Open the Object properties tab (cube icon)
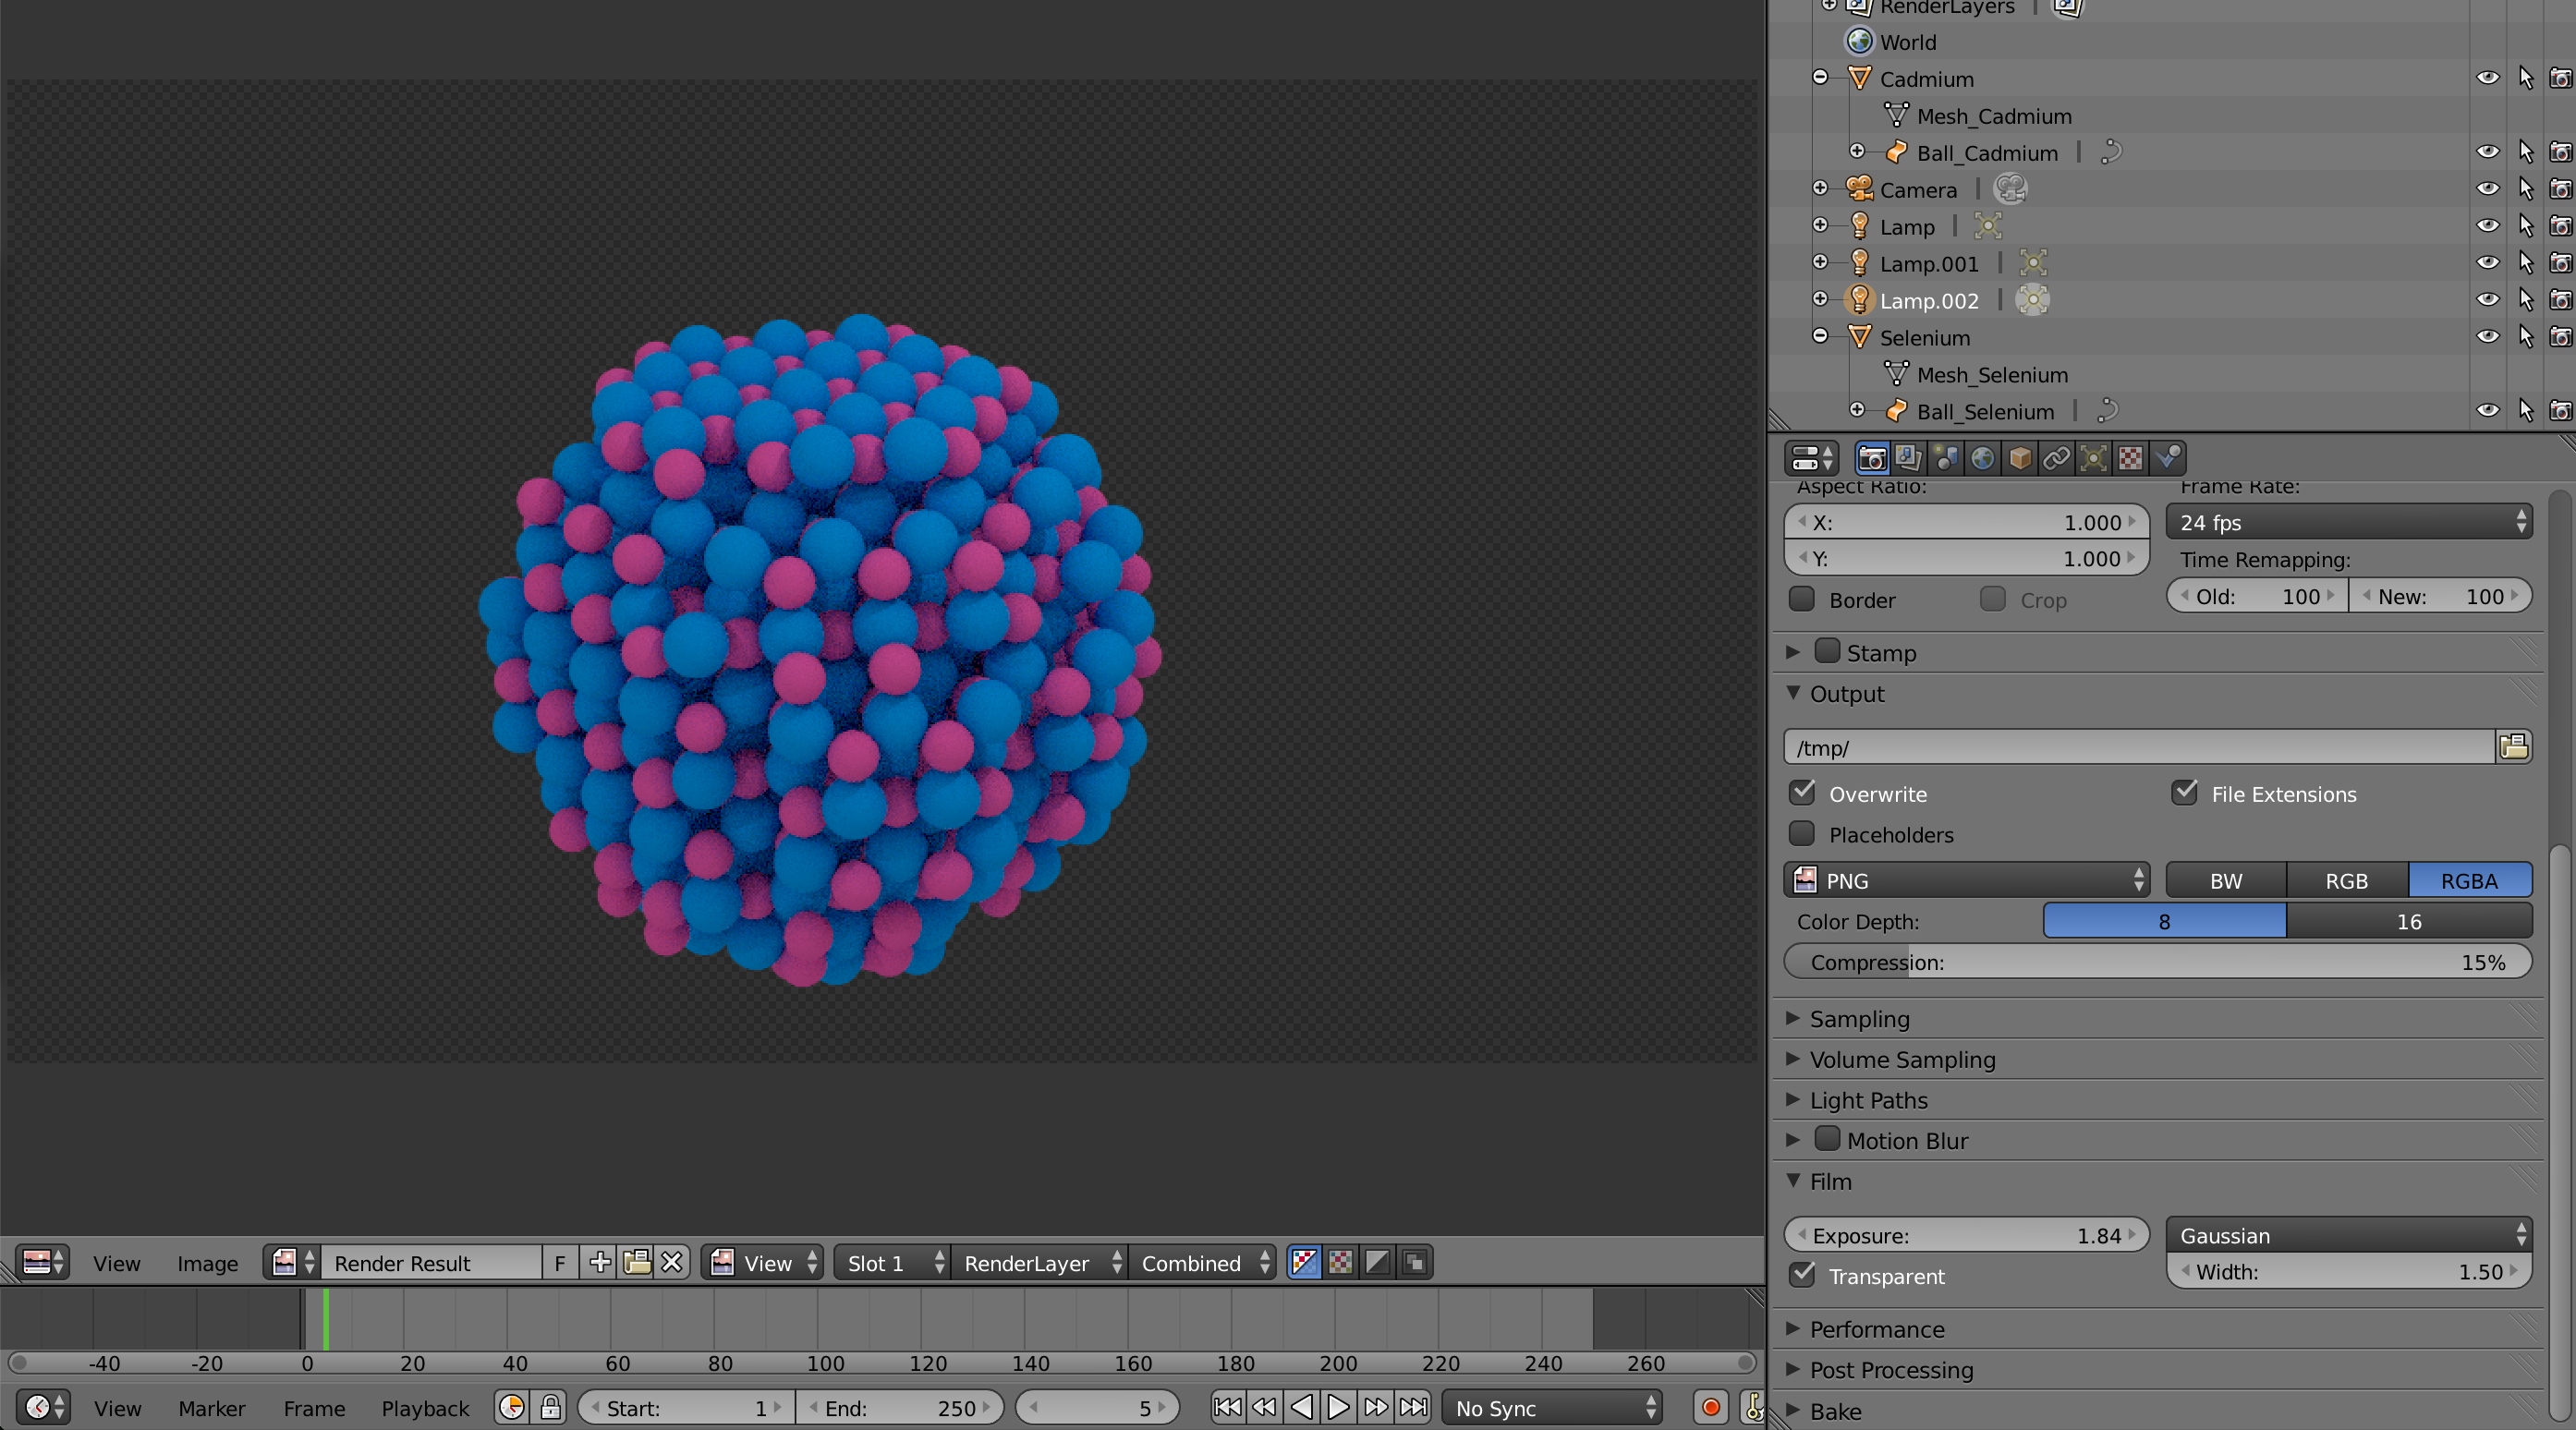2576x1430 pixels. 2020,458
